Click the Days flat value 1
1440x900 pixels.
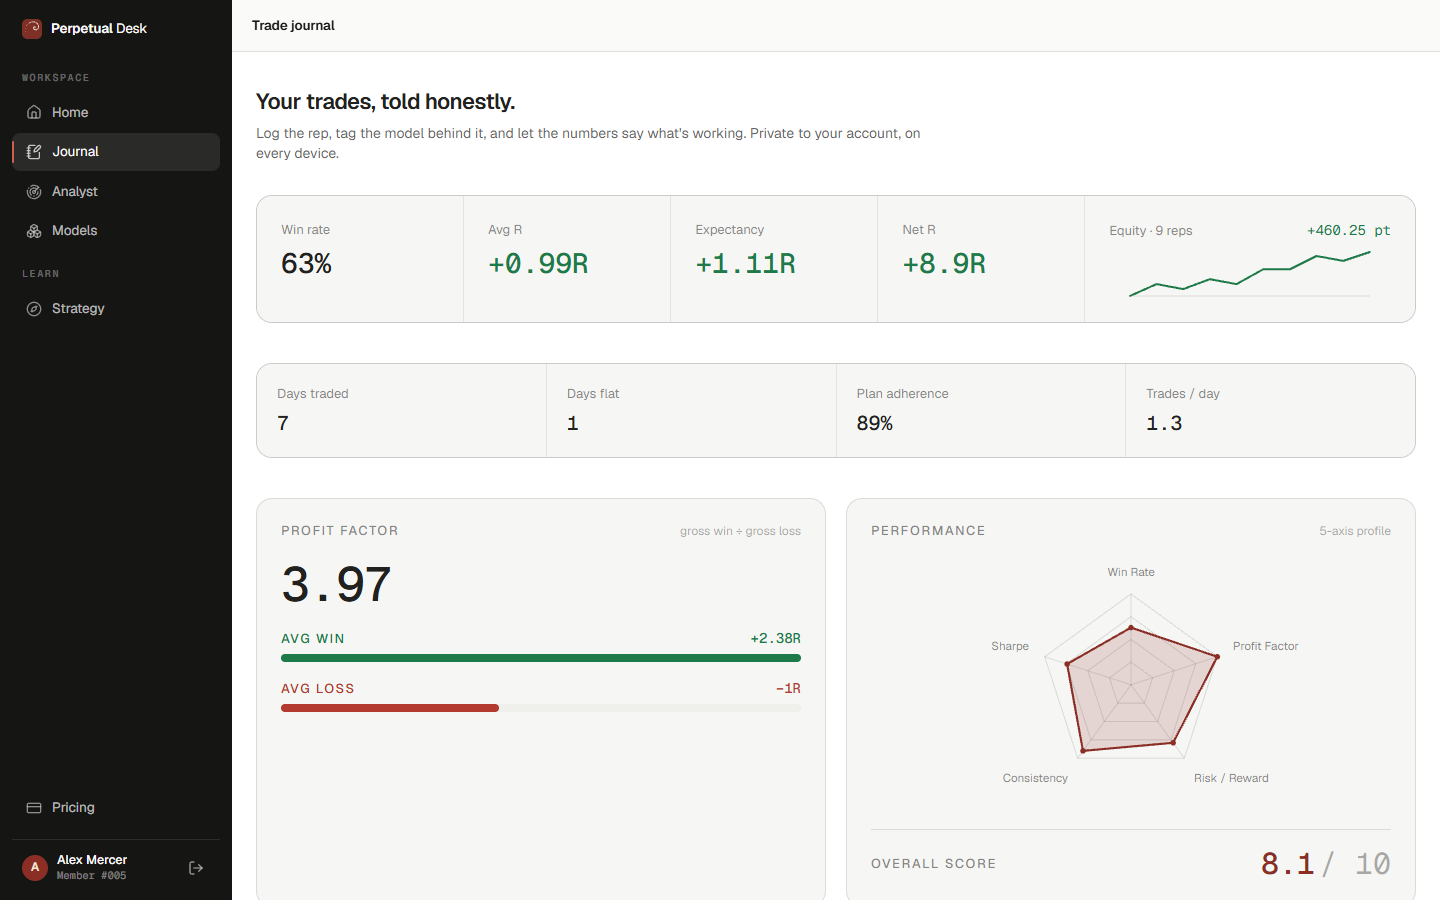573,423
